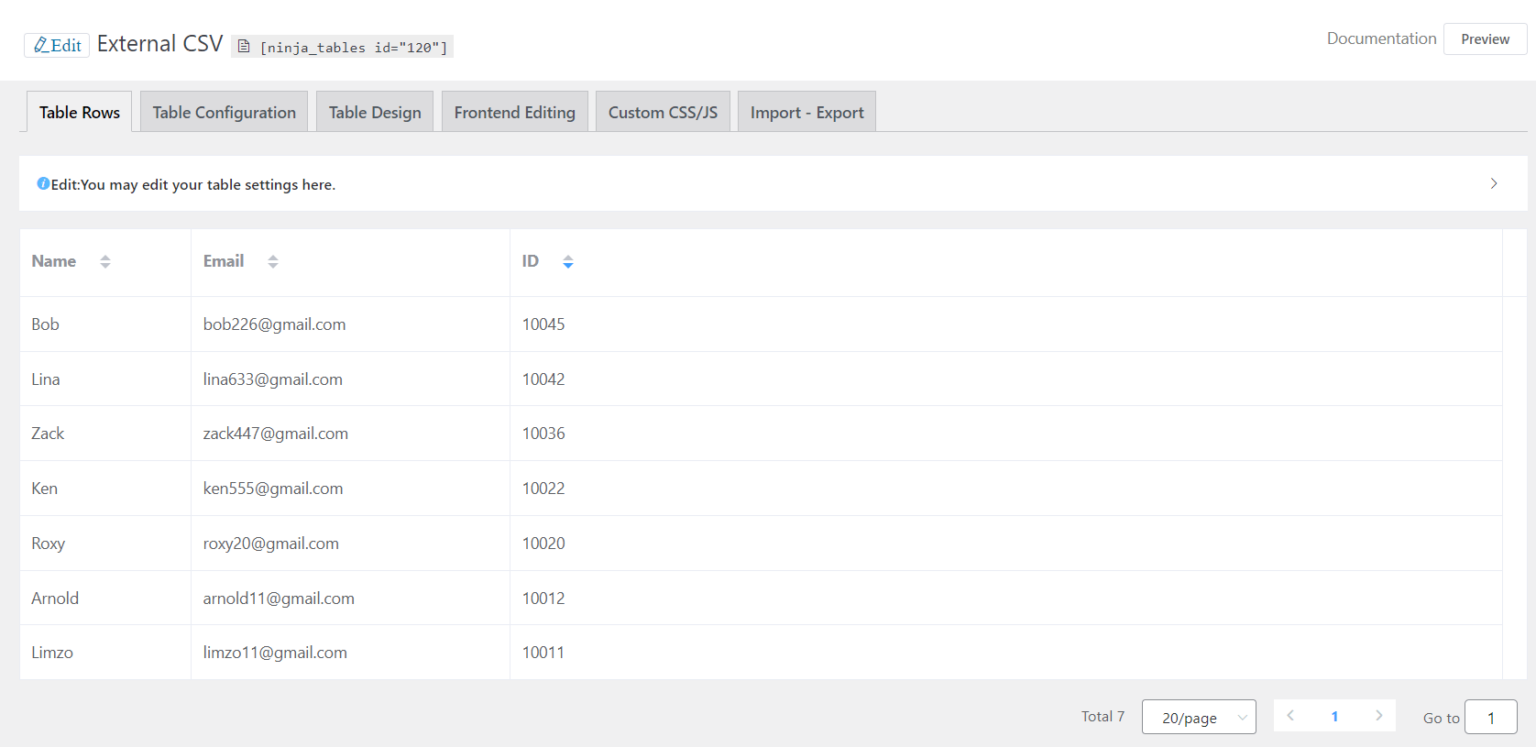
Task: Switch to the Table Design tab
Action: click(374, 111)
